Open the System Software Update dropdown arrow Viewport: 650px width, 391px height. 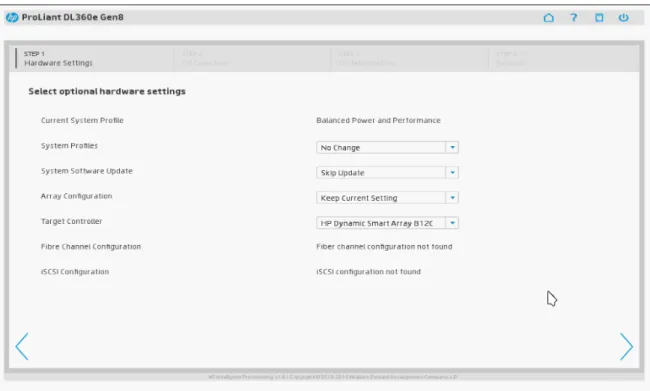[x=452, y=172]
